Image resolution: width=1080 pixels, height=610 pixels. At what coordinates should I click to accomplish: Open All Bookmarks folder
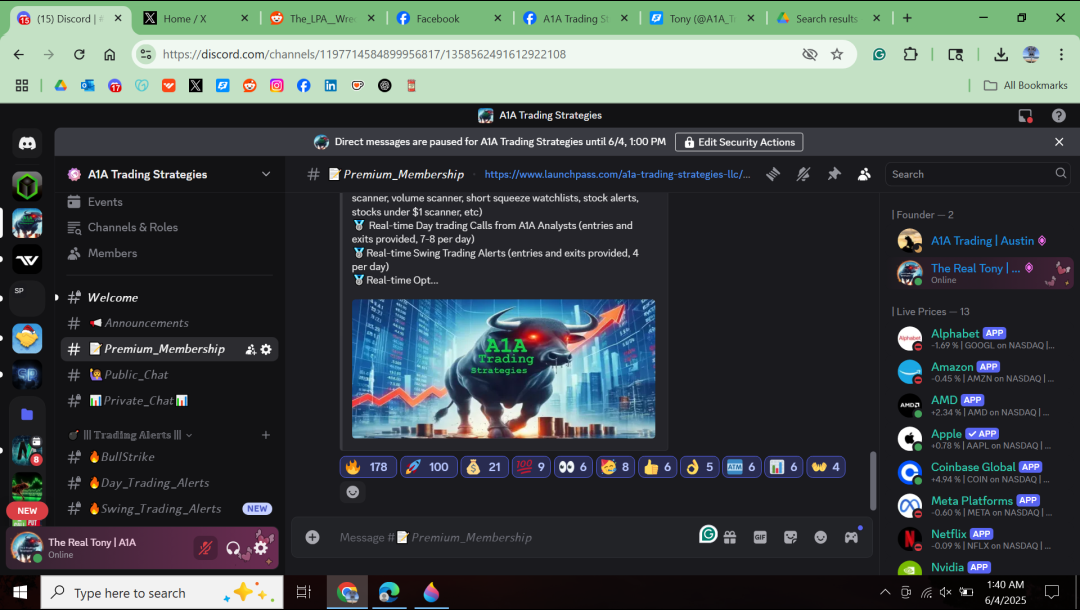pos(1026,85)
